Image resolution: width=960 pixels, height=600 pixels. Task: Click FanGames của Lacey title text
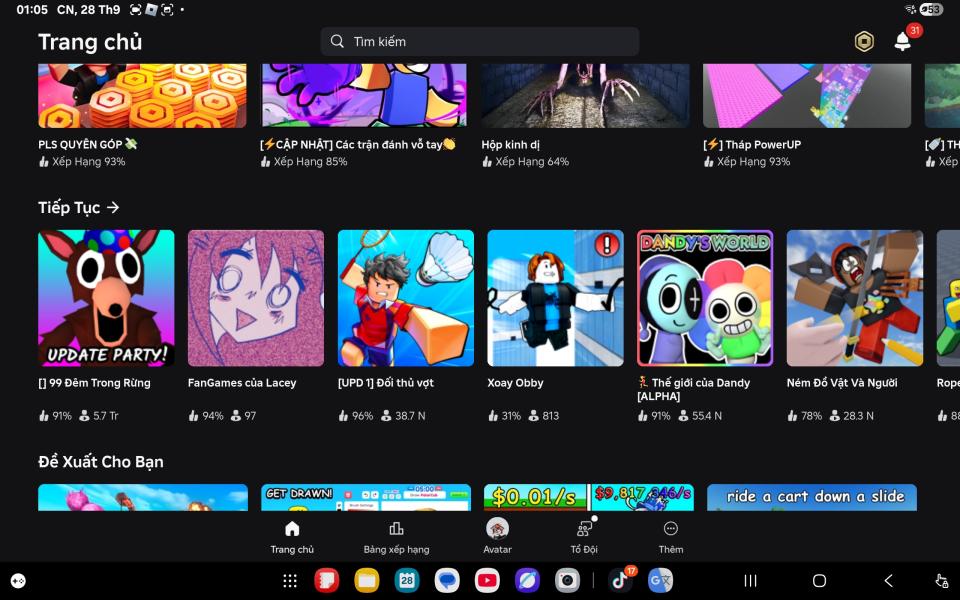tap(242, 383)
